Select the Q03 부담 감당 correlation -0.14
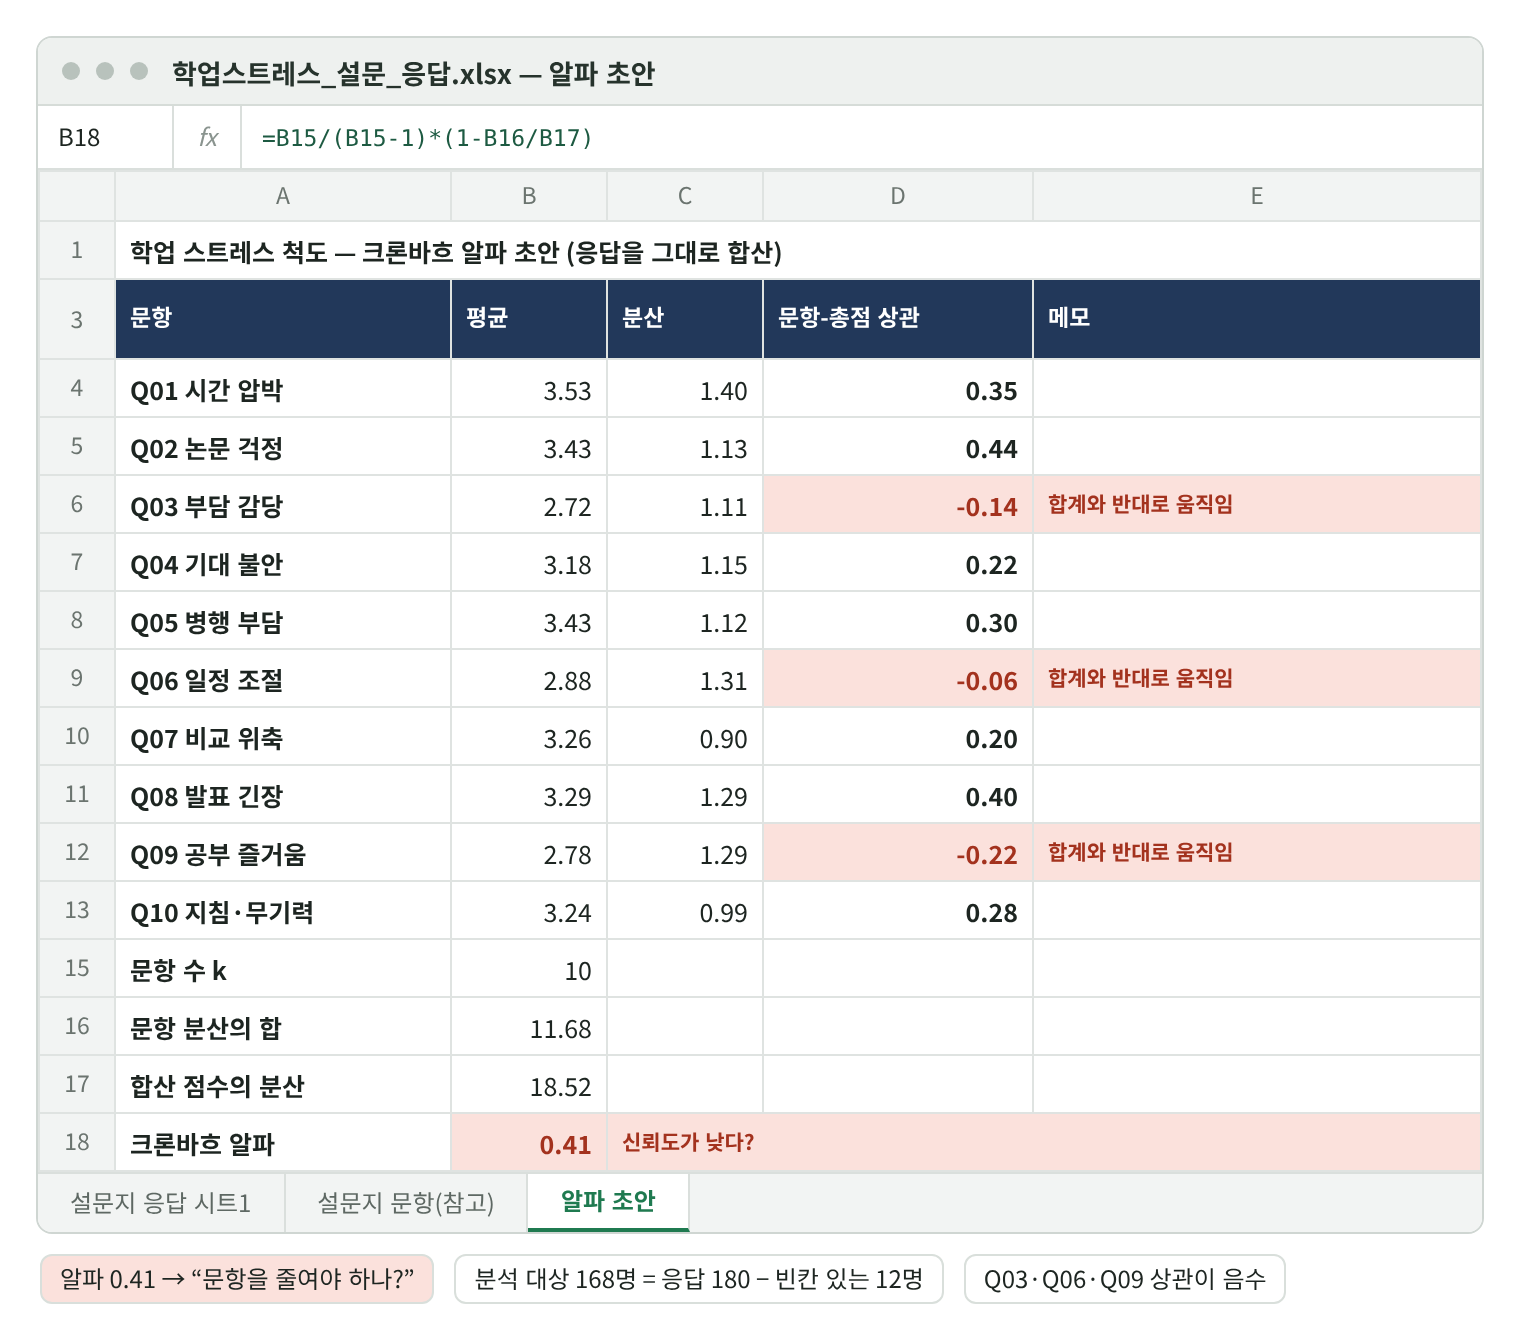This screenshot has height=1340, width=1520. pyautogui.click(x=898, y=505)
